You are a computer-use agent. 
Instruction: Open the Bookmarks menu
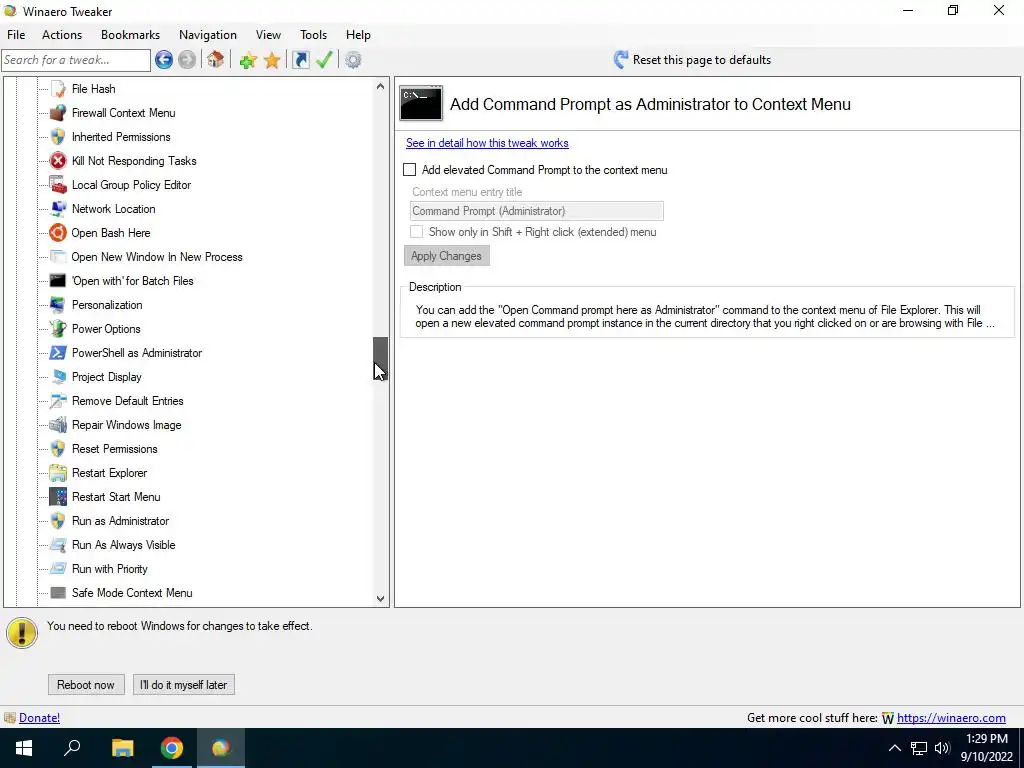click(131, 35)
